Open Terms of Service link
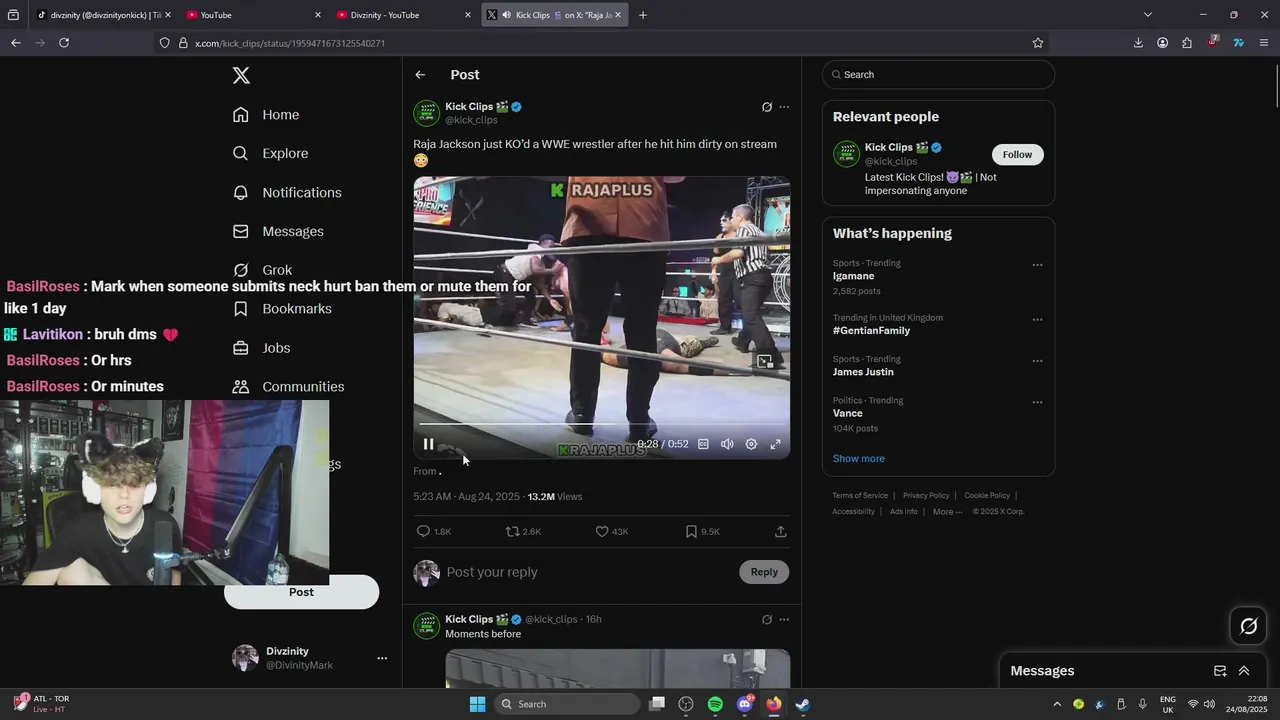 860,496
